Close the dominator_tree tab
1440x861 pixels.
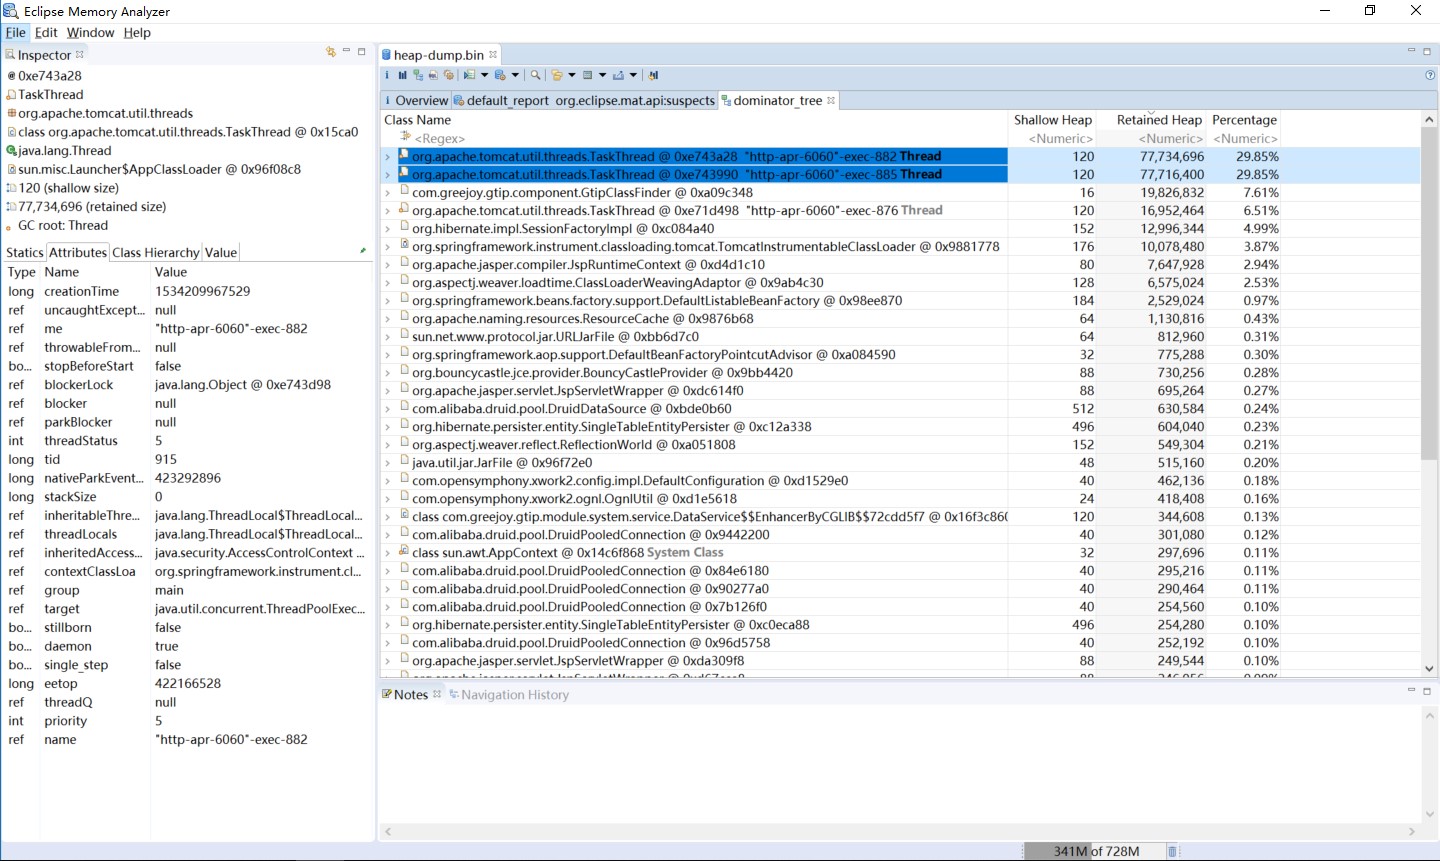(831, 100)
